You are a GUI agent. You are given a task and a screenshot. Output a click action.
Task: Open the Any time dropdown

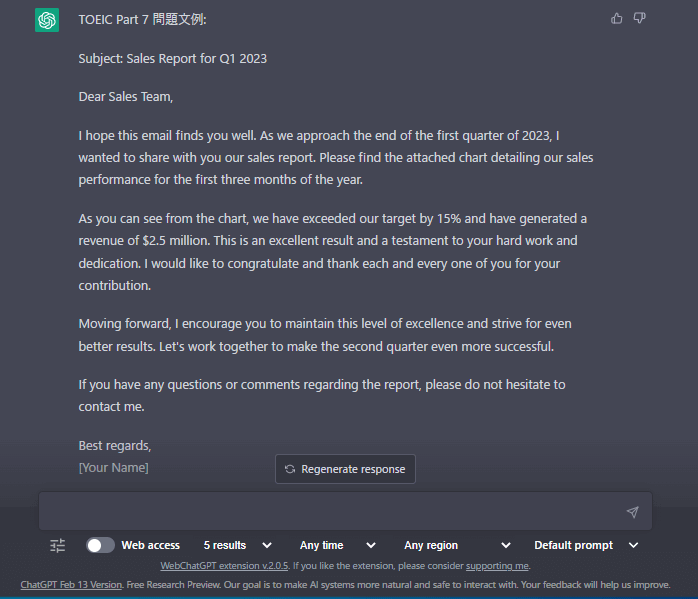[x=338, y=545]
